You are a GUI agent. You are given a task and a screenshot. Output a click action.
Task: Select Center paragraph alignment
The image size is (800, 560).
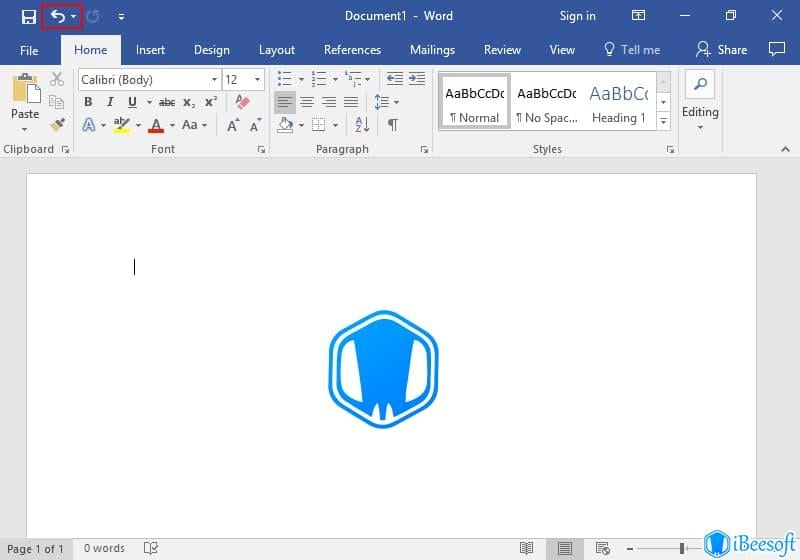307,102
